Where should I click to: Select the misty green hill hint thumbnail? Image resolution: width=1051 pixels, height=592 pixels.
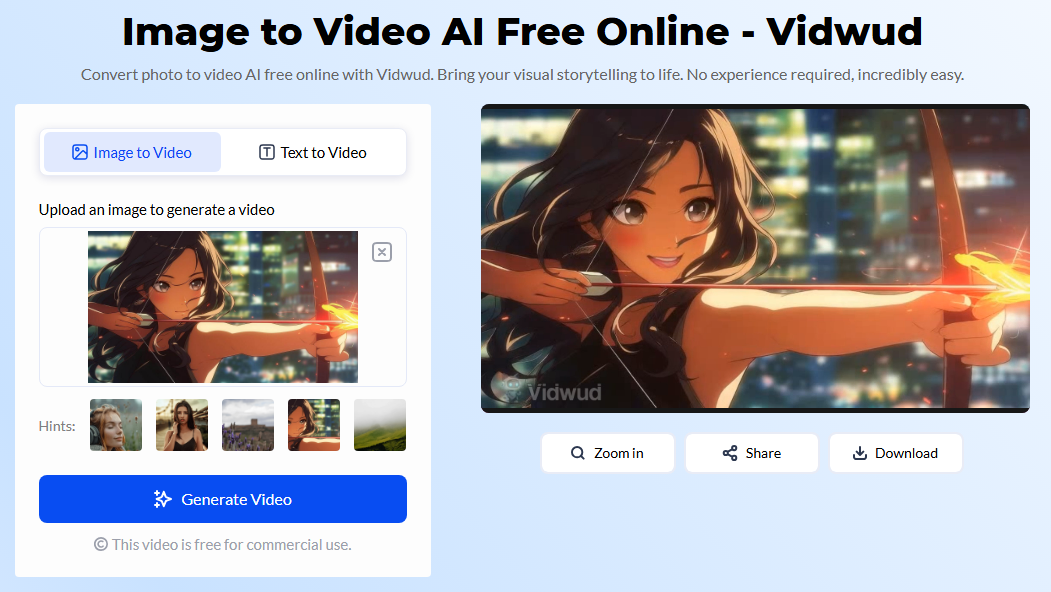380,425
